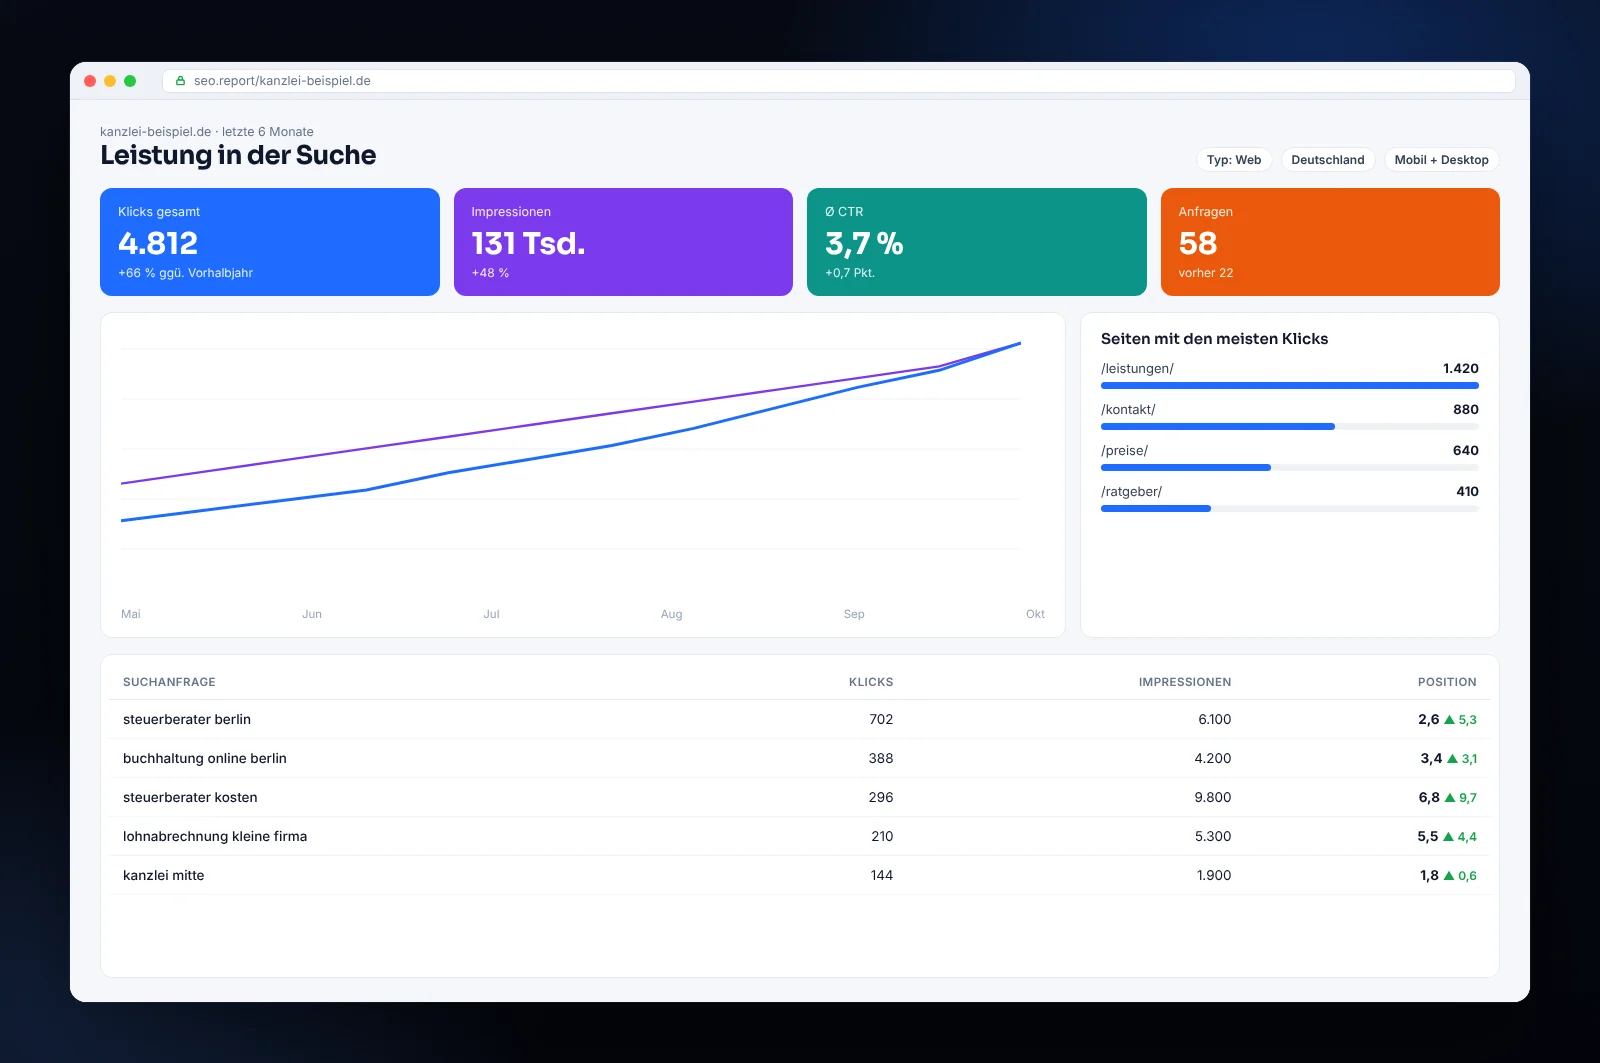The height and width of the screenshot is (1063, 1600).
Task: Click the green arrow in the steuerberater kosten row
Action: point(1450,797)
